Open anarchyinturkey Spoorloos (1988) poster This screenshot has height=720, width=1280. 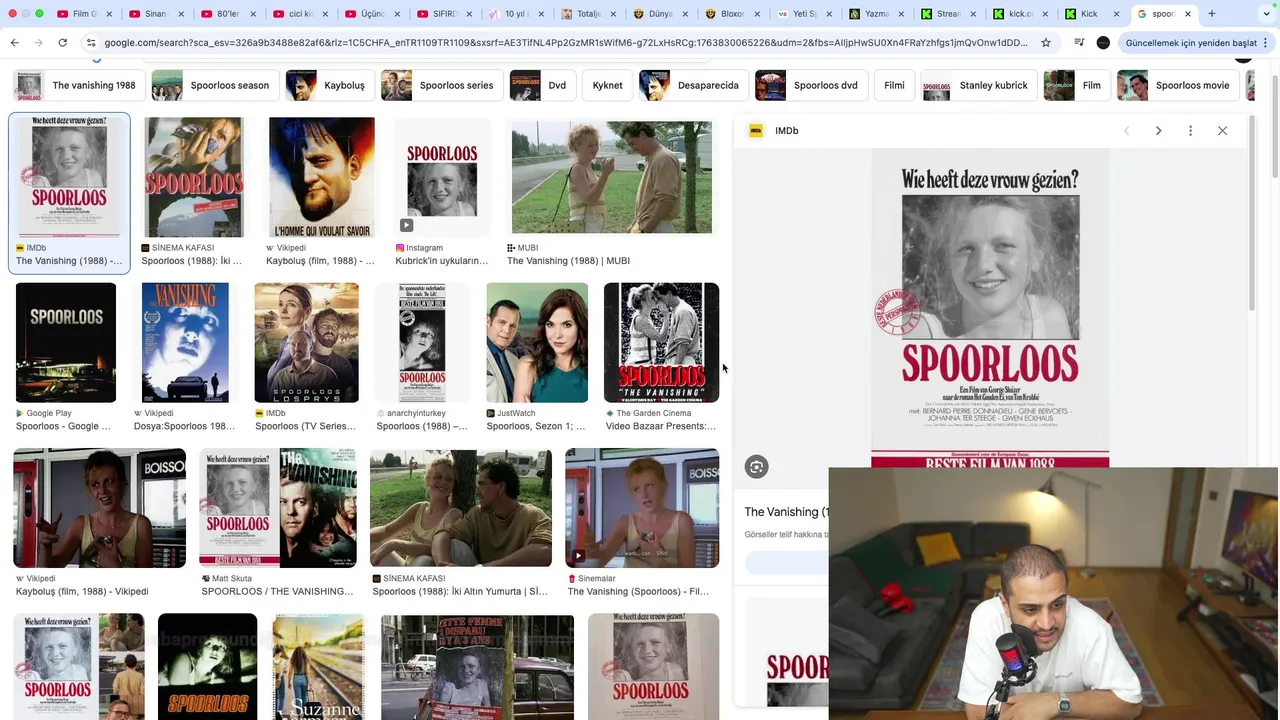(x=422, y=343)
